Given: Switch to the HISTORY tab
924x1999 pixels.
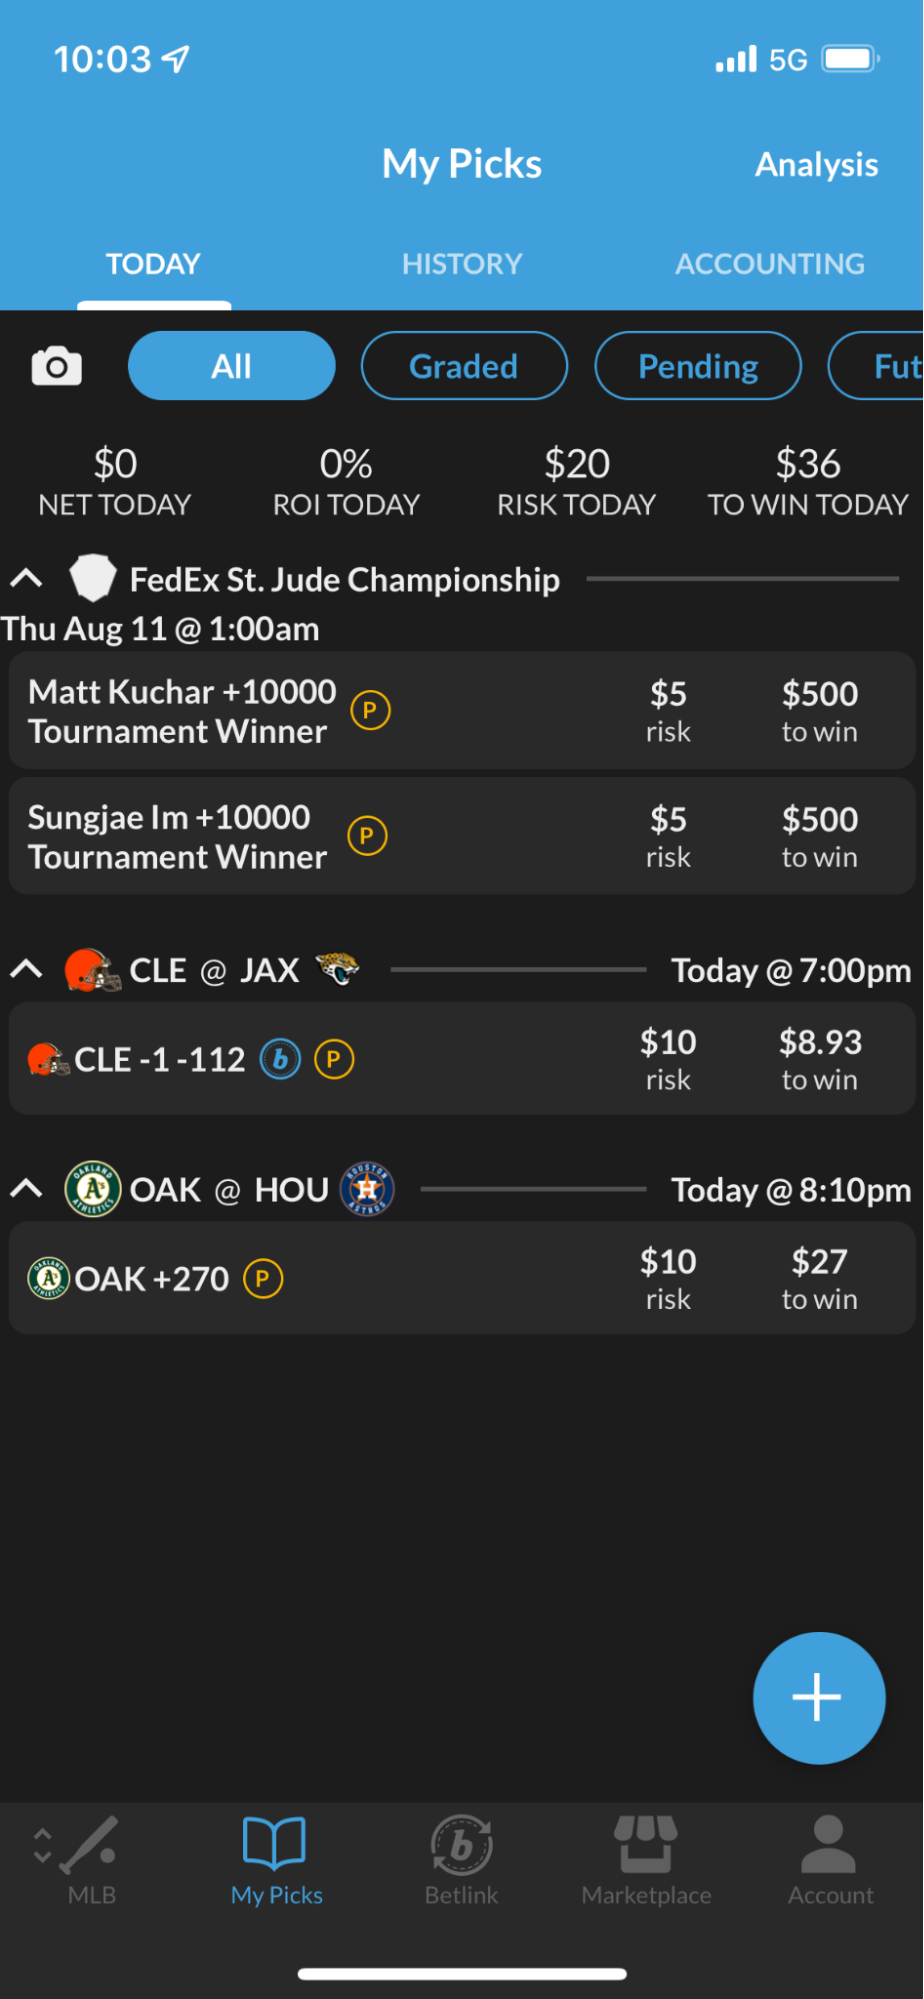Looking at the screenshot, I should coord(462,264).
